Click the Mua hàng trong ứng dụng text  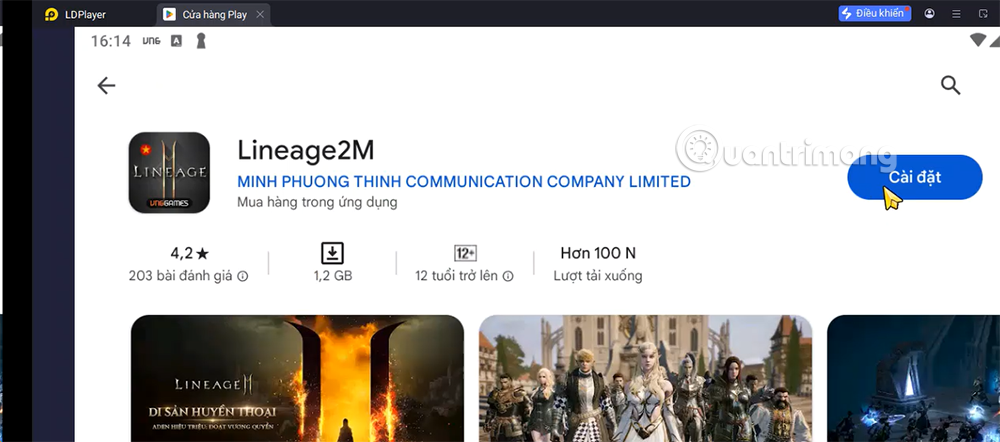click(x=317, y=203)
